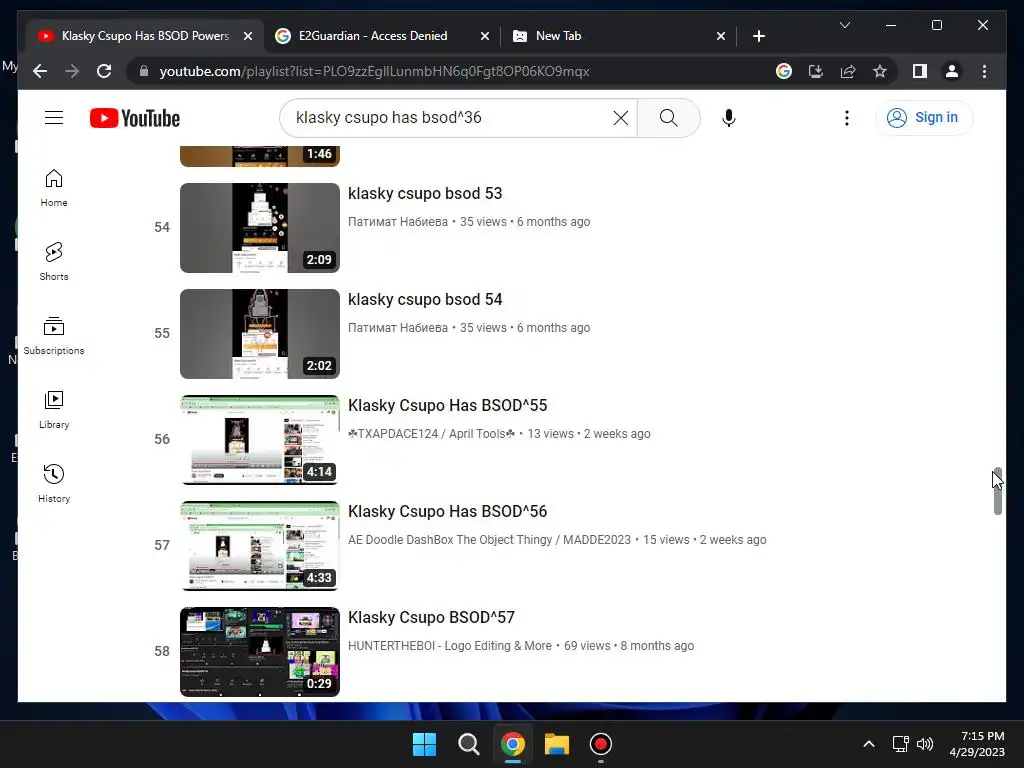Screen dimensions: 1024x768
Task: Open History in the sidebar
Action: [54, 484]
